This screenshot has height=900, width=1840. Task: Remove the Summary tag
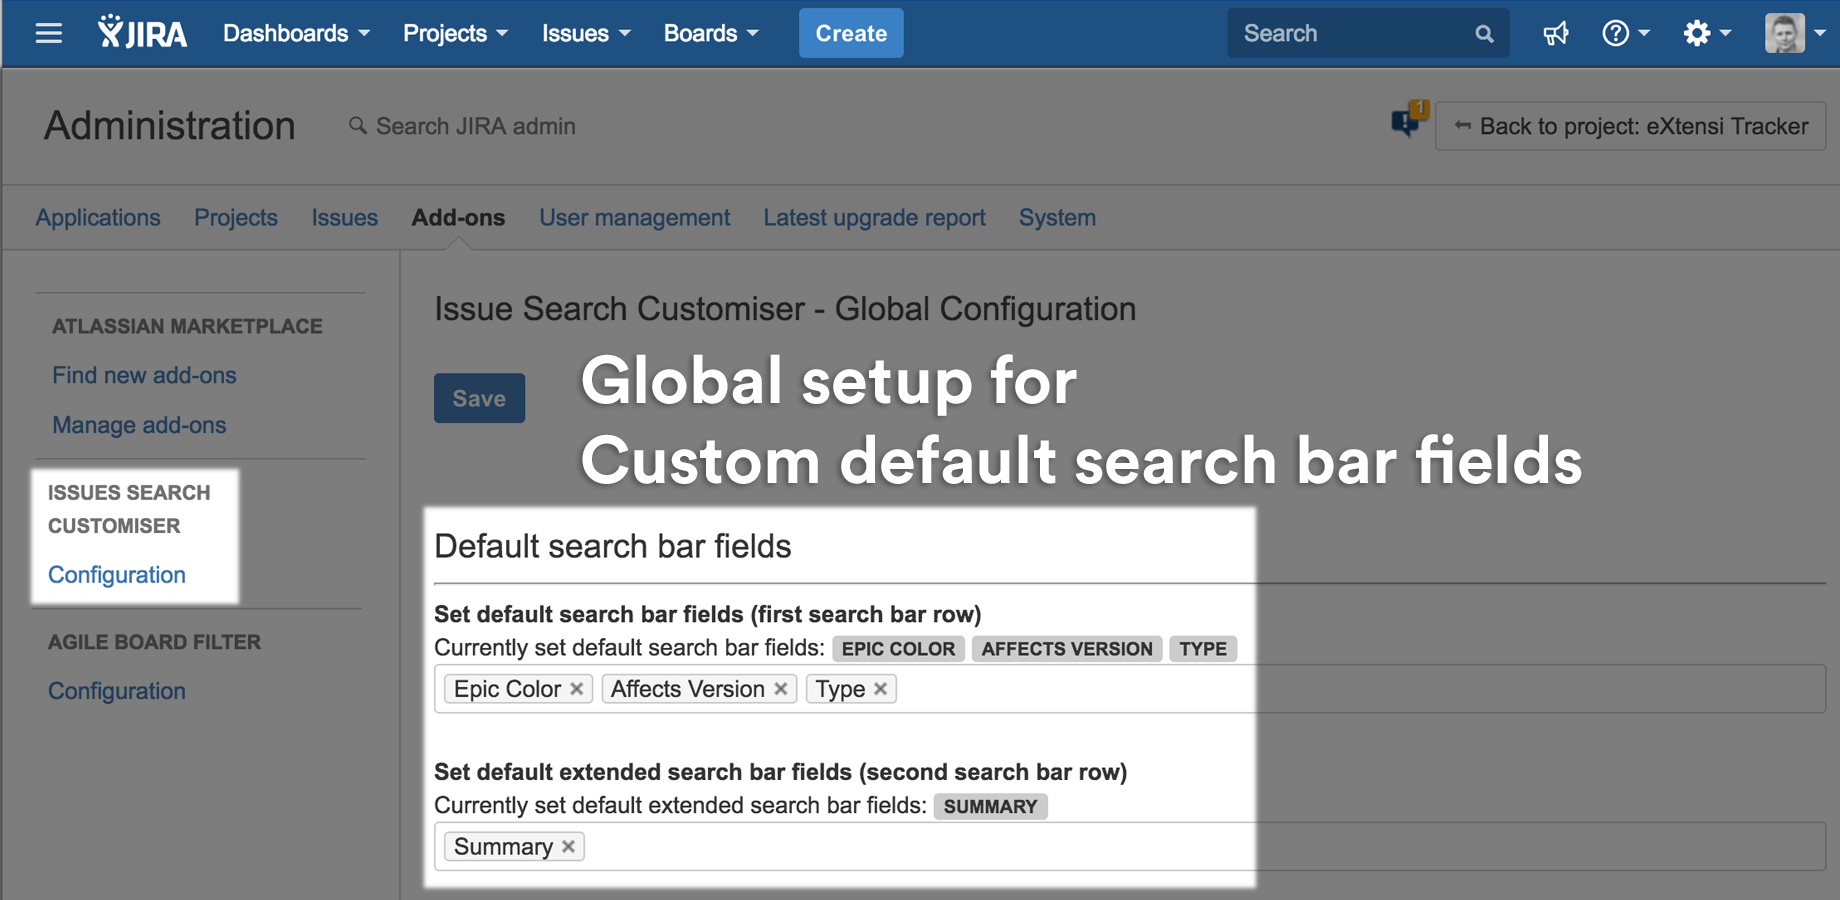[569, 847]
